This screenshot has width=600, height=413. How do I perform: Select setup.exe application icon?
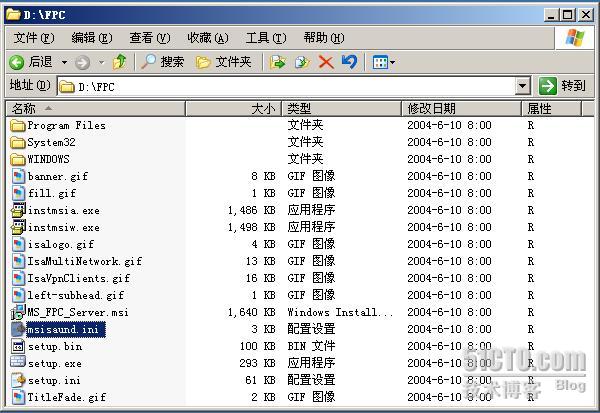tap(18, 362)
